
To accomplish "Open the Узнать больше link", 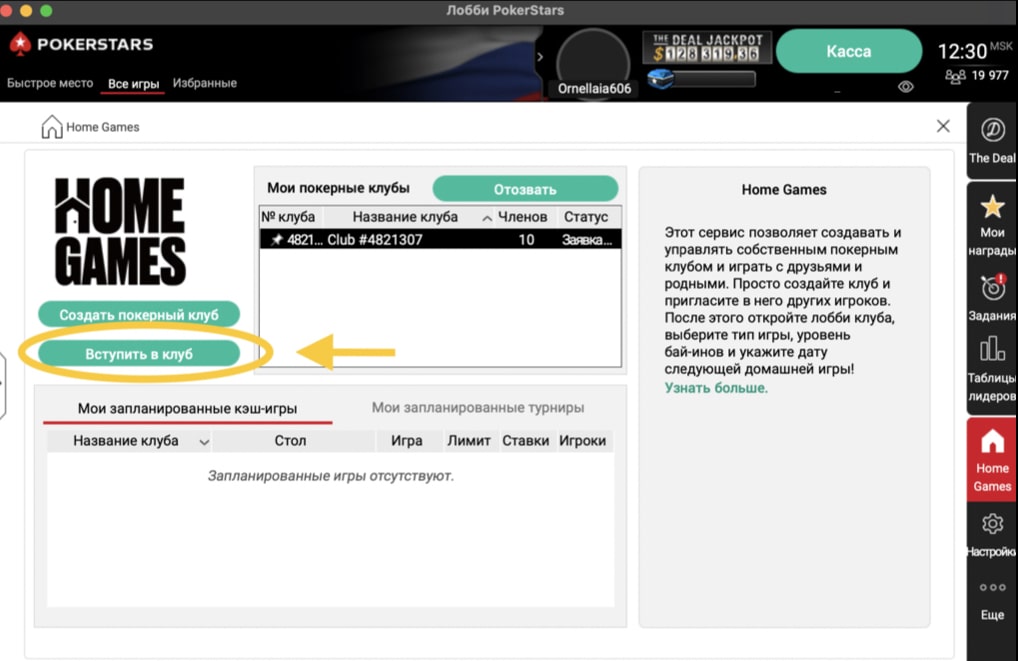I will click(715, 388).
